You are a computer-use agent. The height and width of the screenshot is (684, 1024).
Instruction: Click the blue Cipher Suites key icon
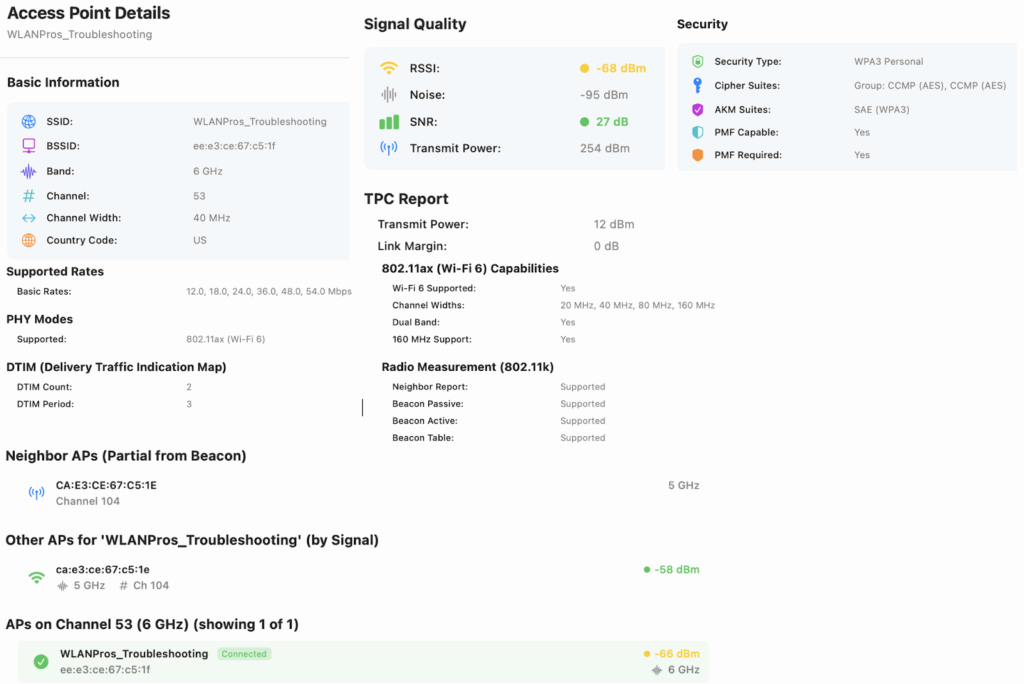(698, 86)
